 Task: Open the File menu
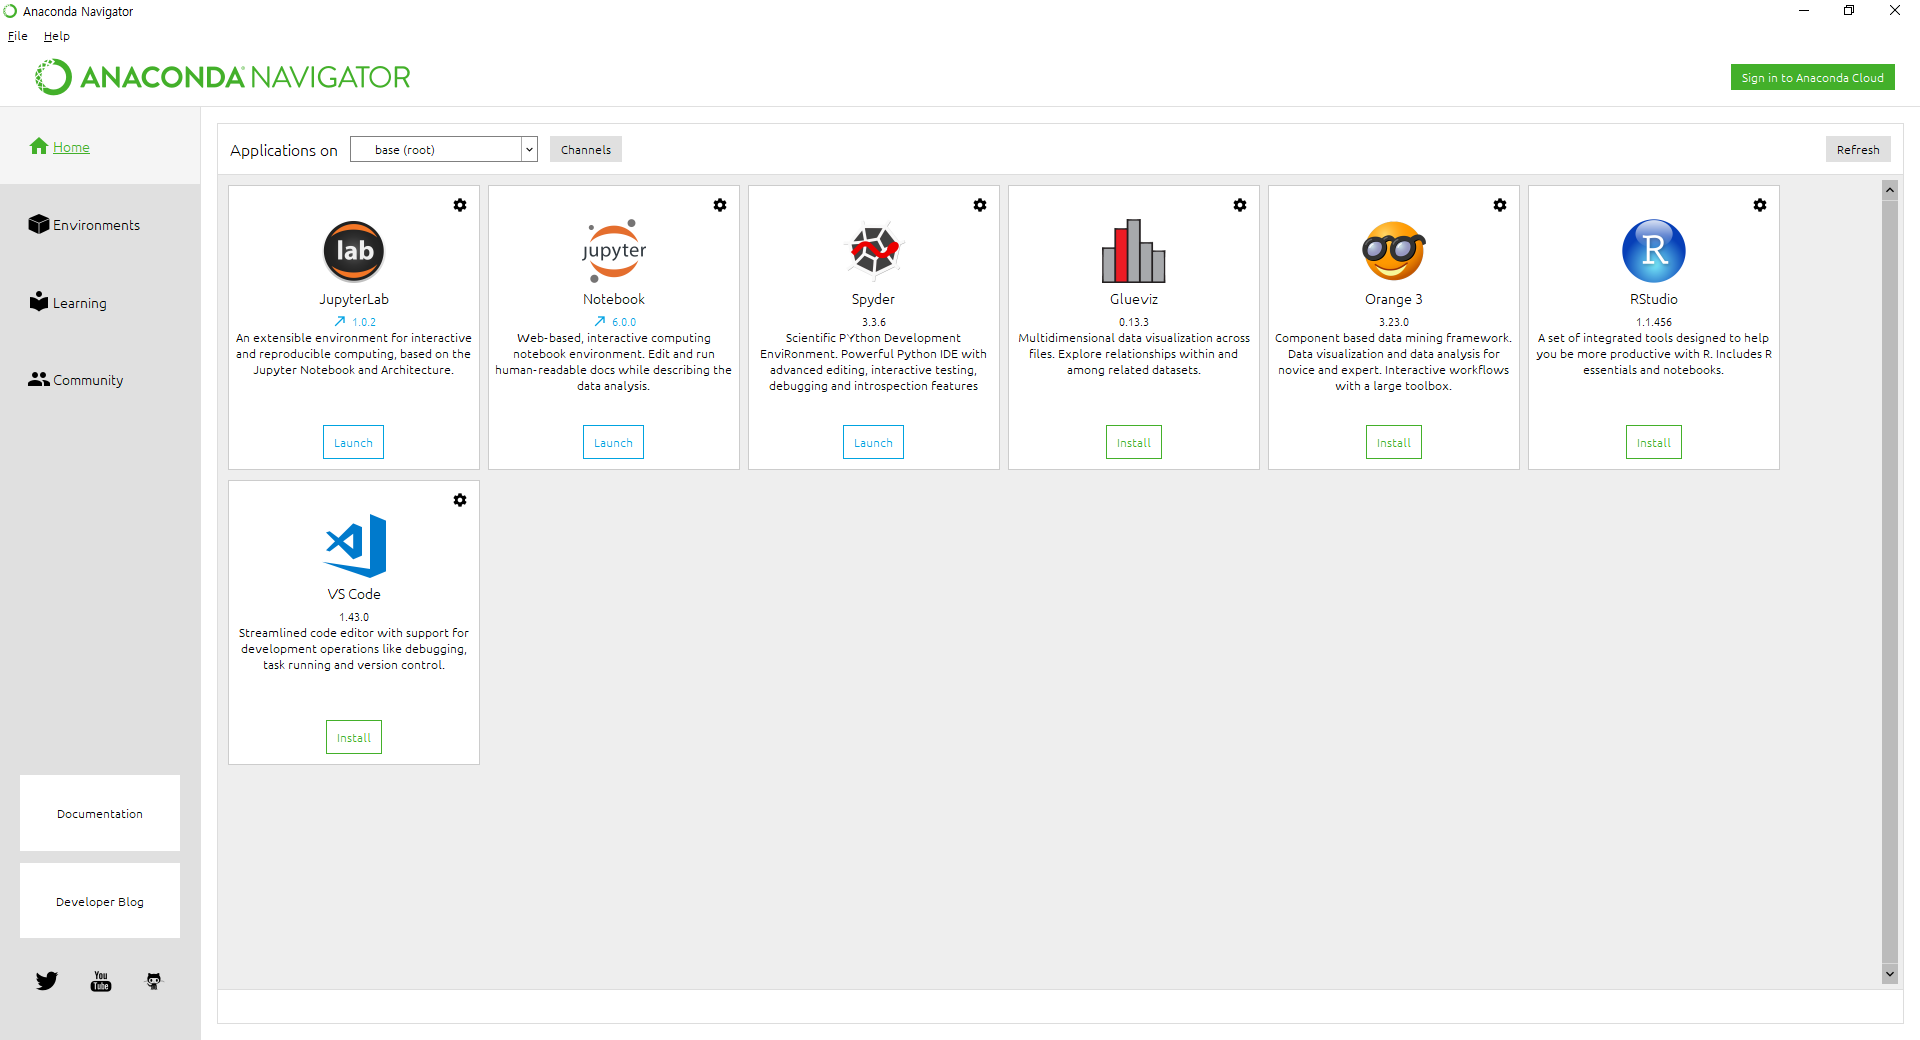pyautogui.click(x=18, y=36)
